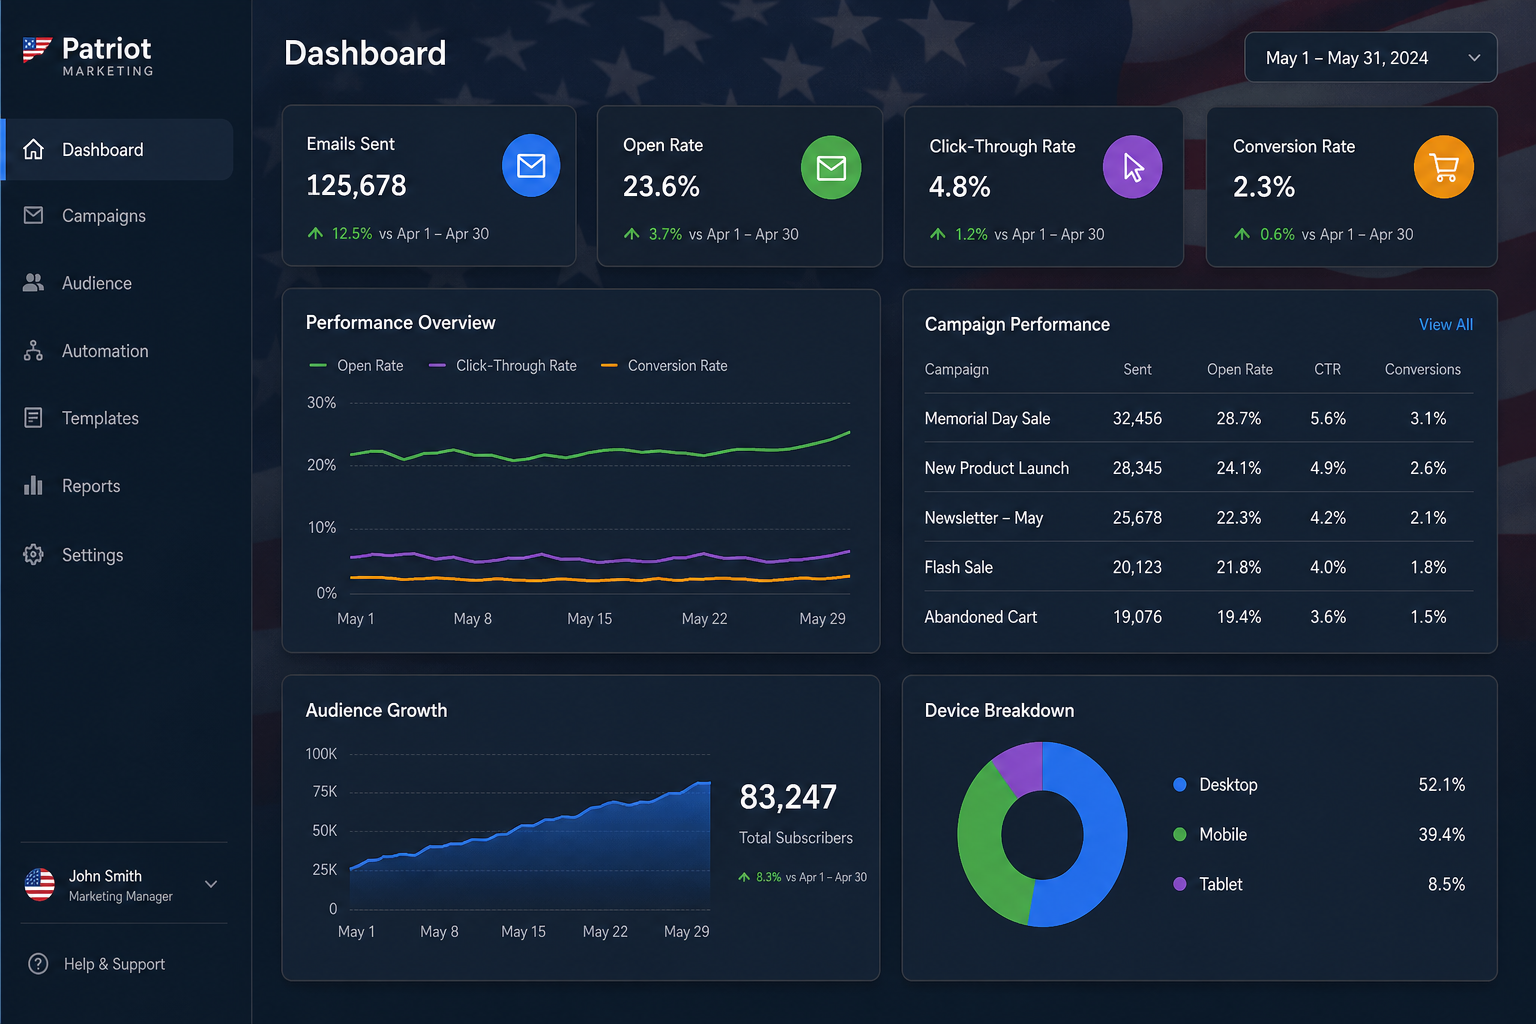The width and height of the screenshot is (1536, 1024).
Task: Open the Dashboard menu item
Action: [x=119, y=149]
